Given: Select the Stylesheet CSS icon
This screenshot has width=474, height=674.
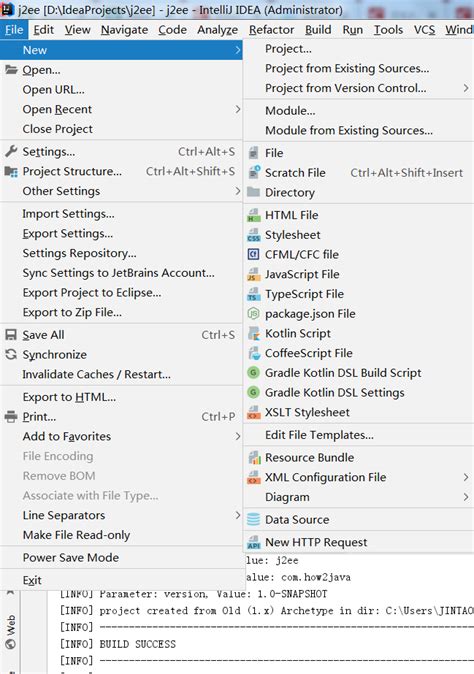Looking at the screenshot, I should pos(254,235).
